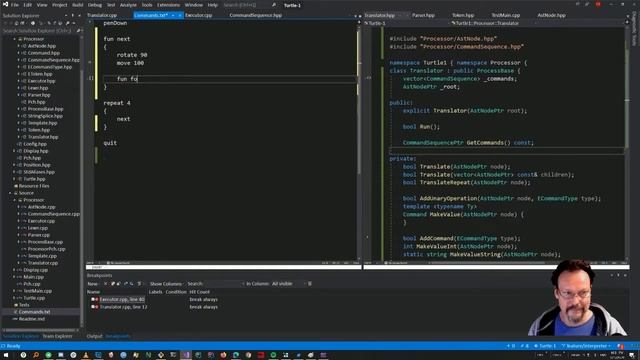The height and width of the screenshot is (360, 640).
Task: Click the delete breakpoint X icon
Action: pos(105,284)
